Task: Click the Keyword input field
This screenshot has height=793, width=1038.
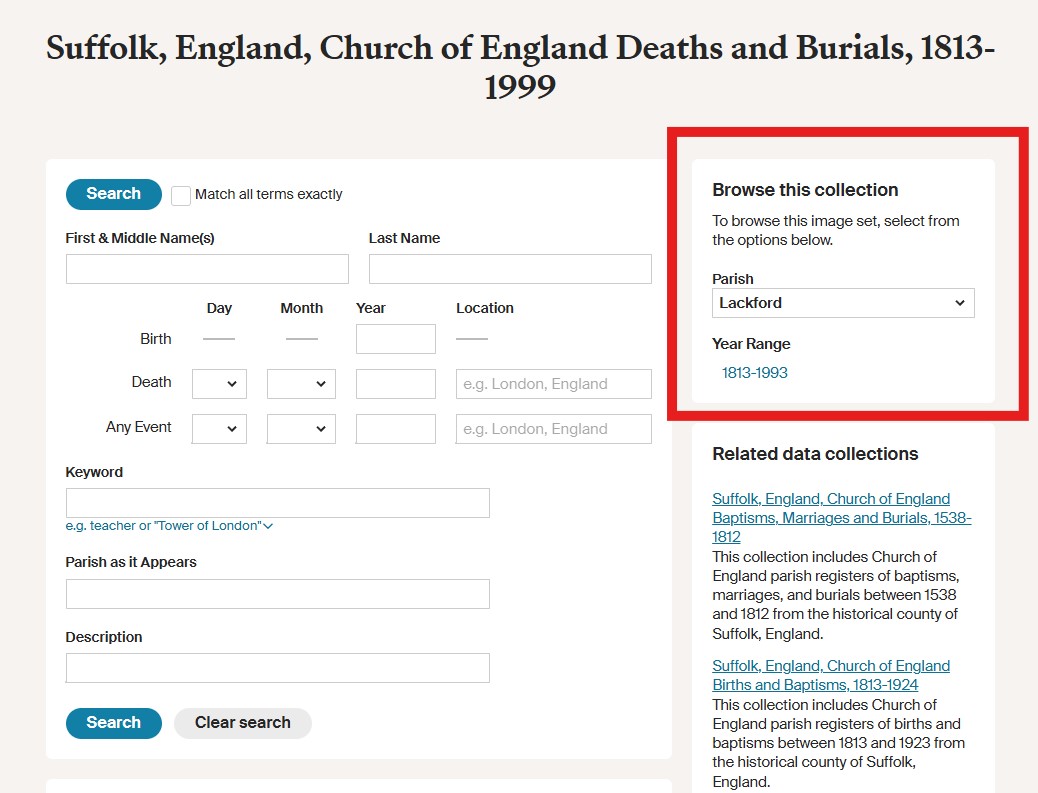Action: [277, 503]
